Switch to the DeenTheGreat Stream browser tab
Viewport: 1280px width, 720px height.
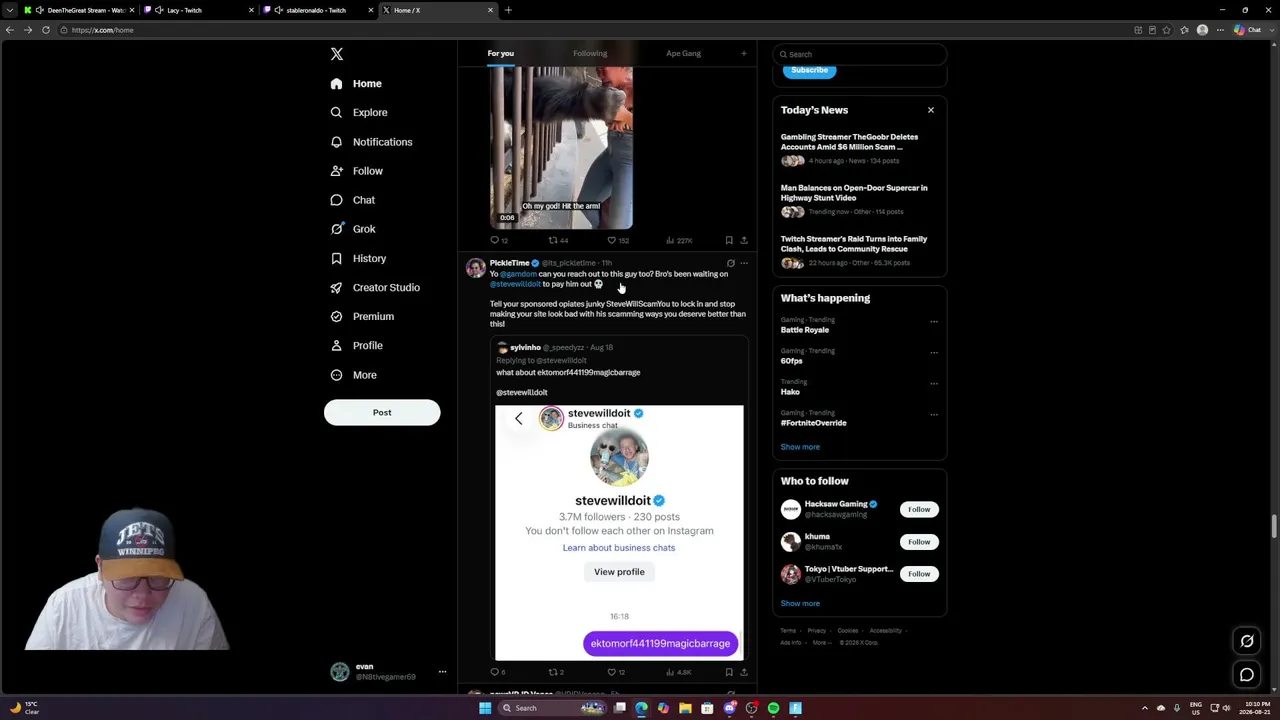(78, 10)
